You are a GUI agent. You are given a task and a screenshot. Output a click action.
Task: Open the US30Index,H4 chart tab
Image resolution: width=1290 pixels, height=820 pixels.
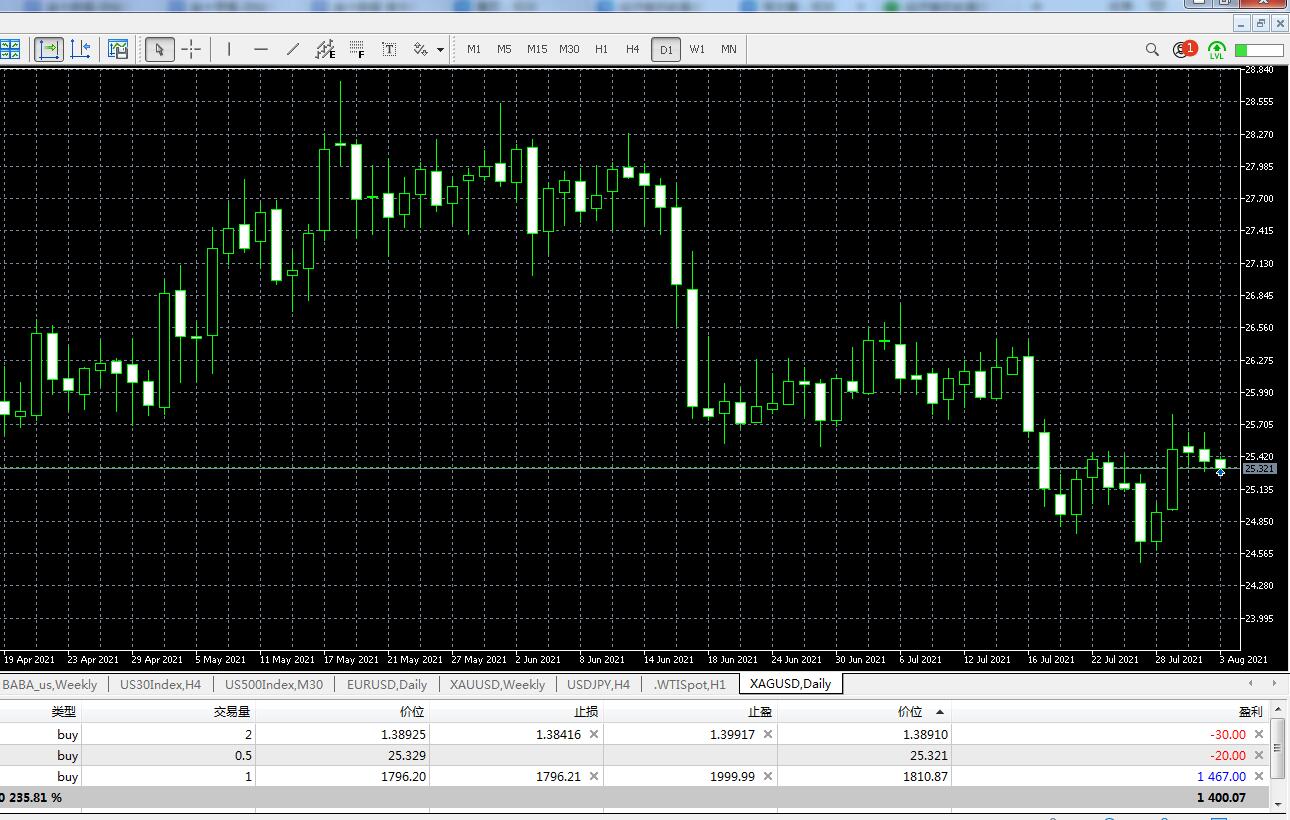[160, 684]
